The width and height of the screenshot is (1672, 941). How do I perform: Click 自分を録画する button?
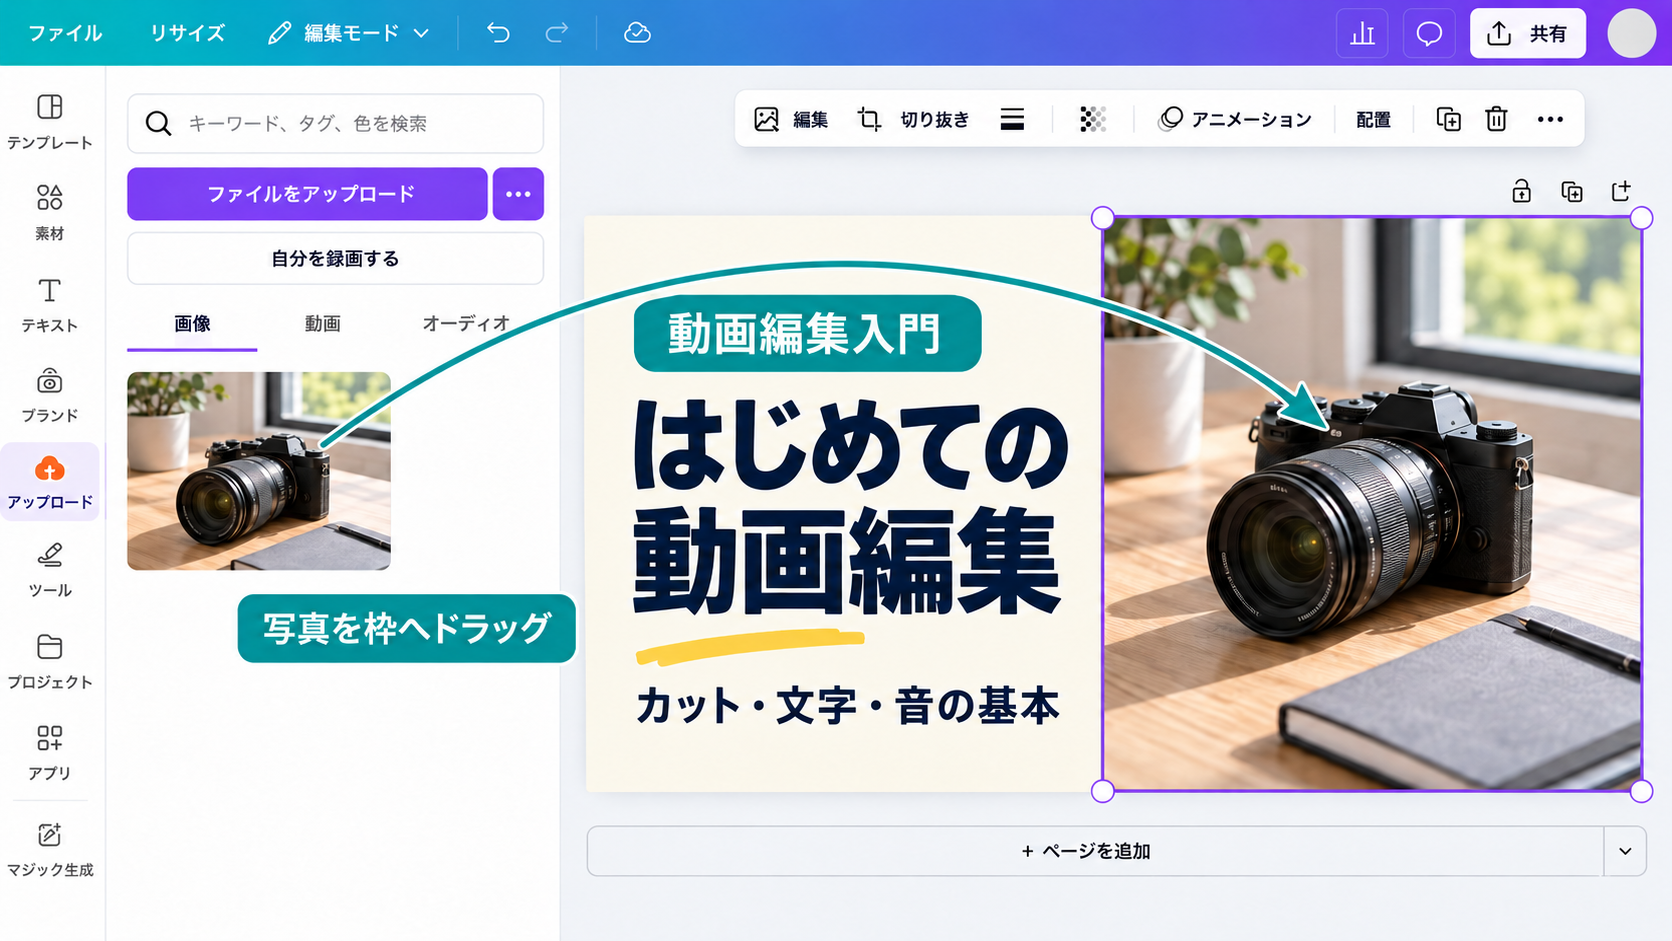pos(335,258)
